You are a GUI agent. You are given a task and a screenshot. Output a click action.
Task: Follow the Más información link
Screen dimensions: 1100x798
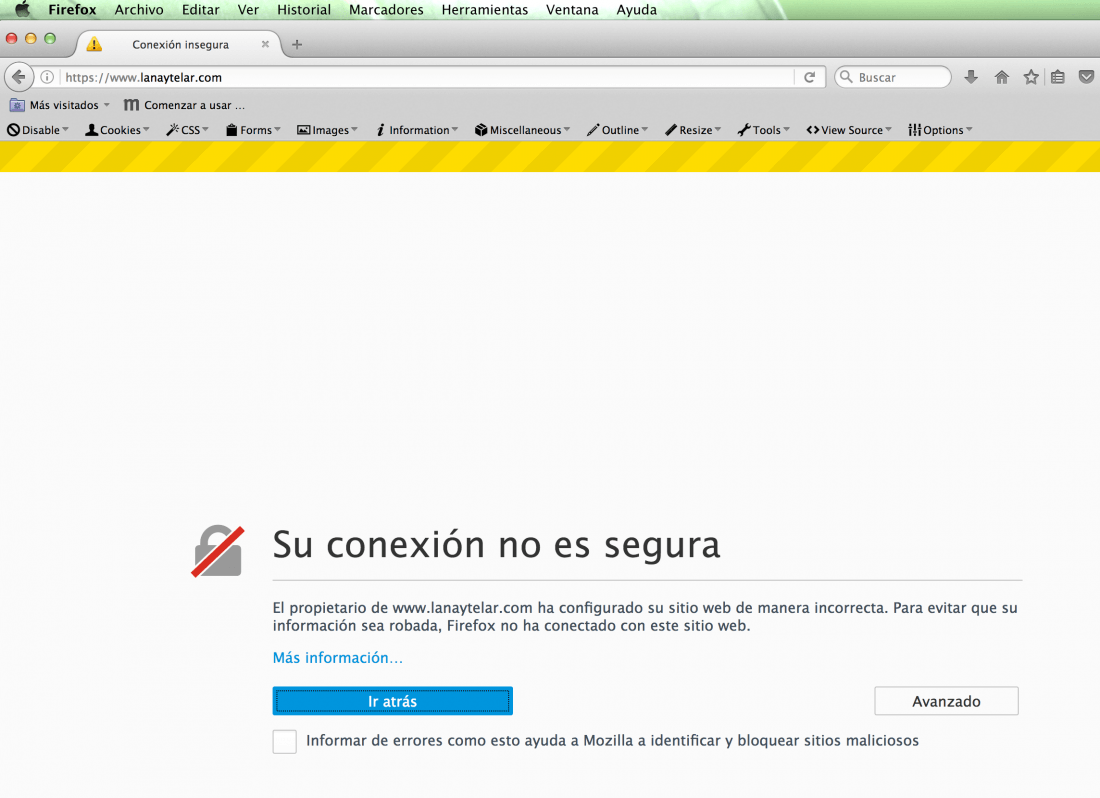[337, 658]
